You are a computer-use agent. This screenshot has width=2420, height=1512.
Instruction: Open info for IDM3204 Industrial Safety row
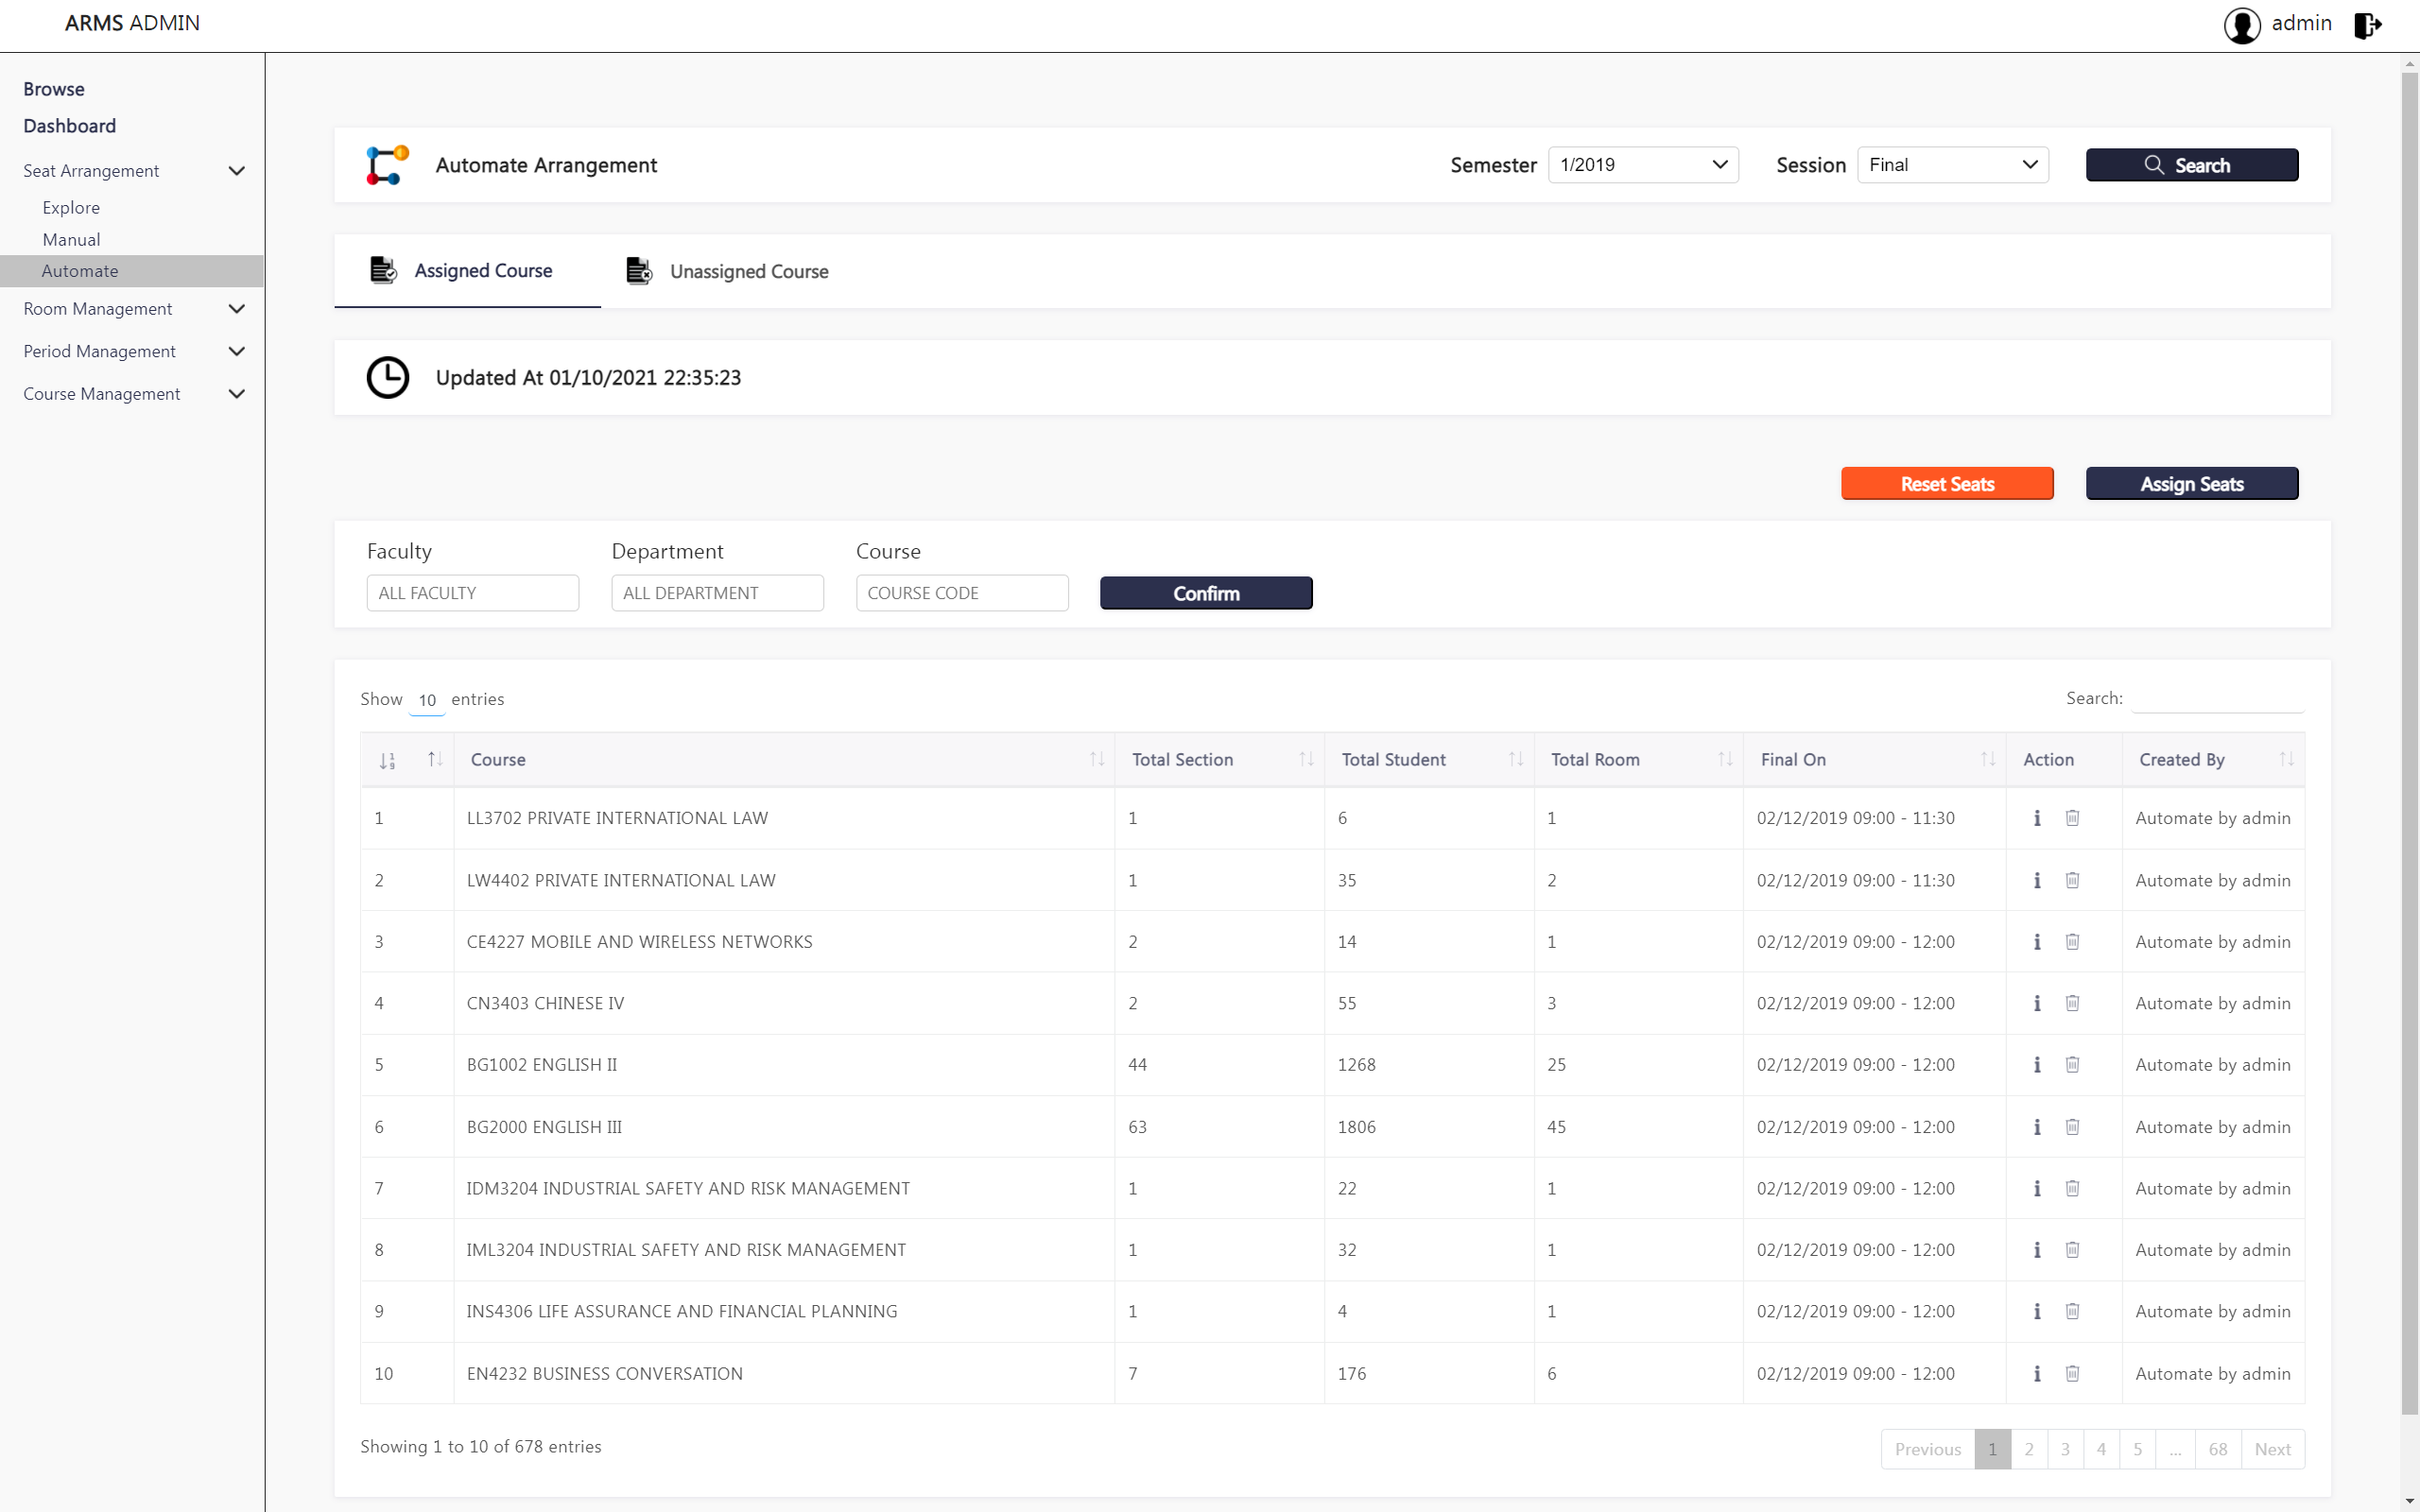pyautogui.click(x=2037, y=1188)
